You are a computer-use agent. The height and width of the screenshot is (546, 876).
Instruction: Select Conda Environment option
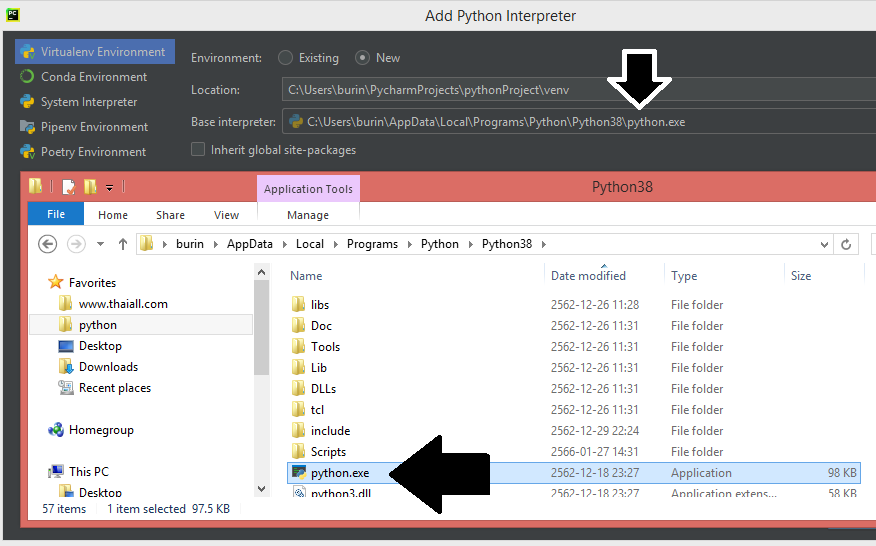83,77
